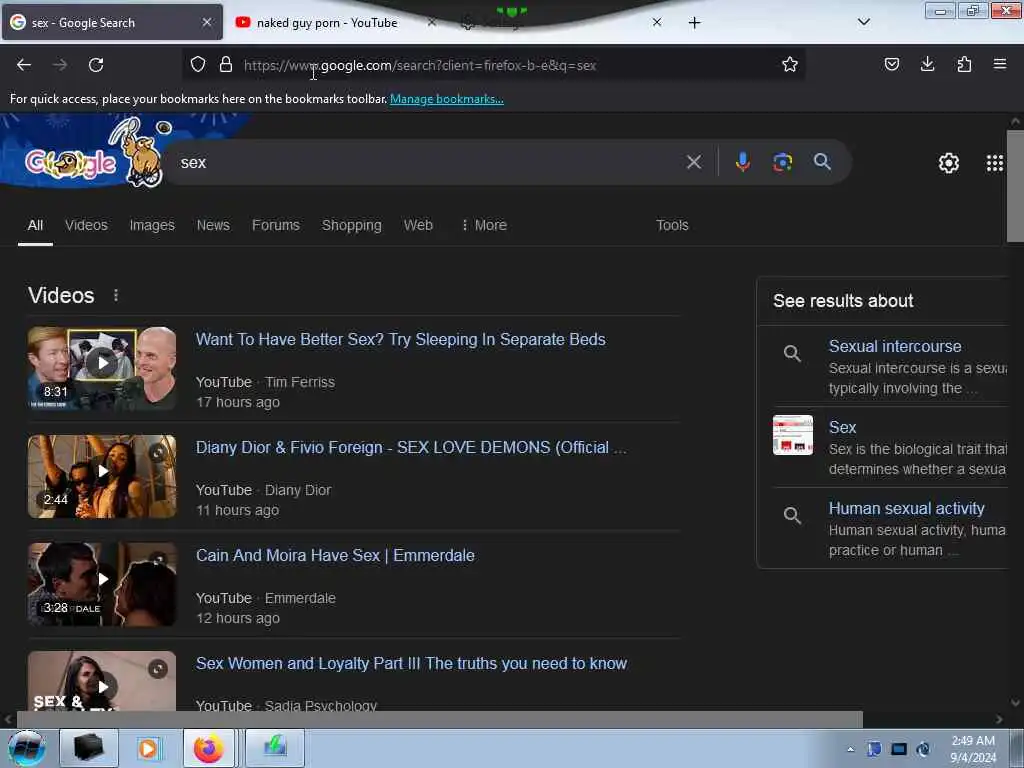Viewport: 1024px width, 768px height.
Task: Click the Google doodle logo
Action: coord(91,157)
